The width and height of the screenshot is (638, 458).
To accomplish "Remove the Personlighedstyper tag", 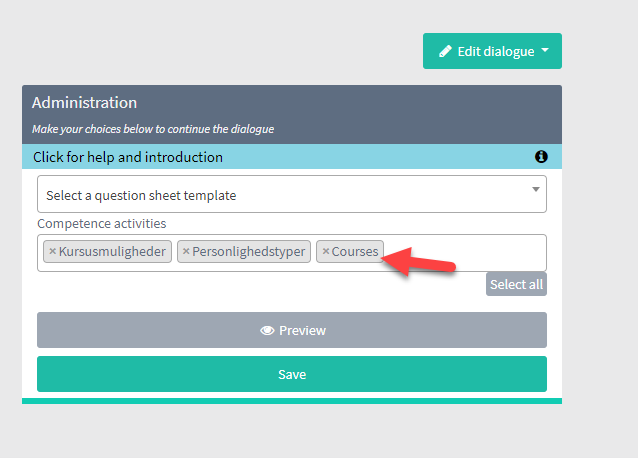I will pos(186,251).
